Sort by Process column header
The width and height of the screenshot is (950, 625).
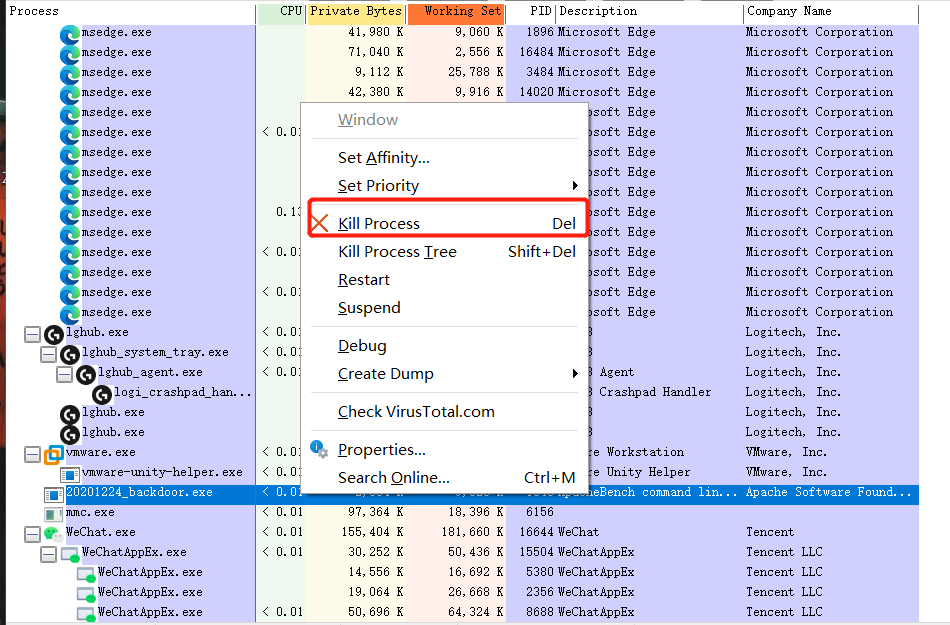coord(131,12)
